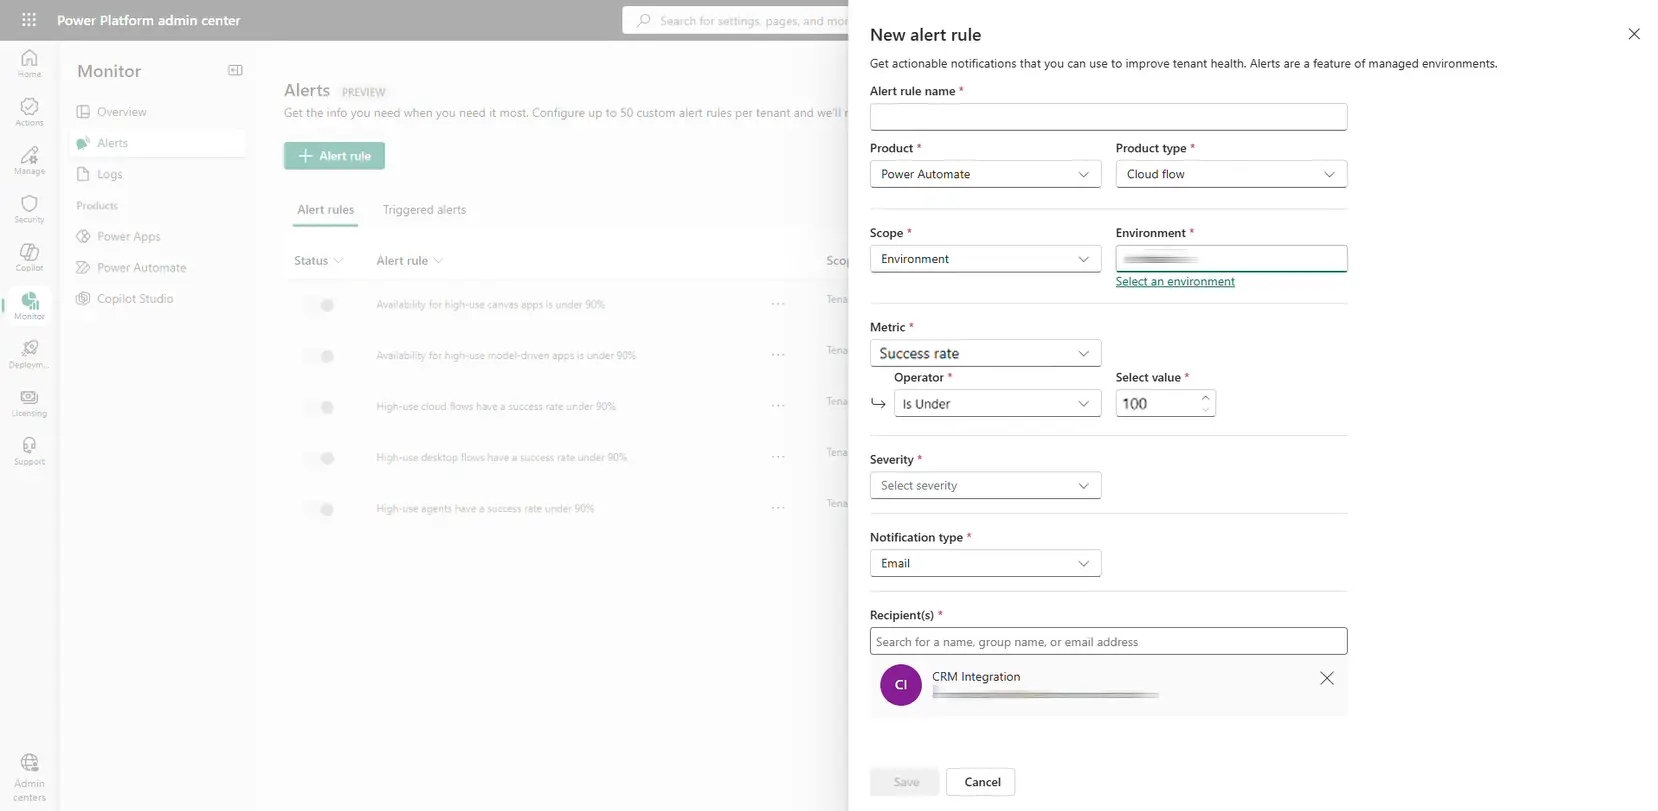Image resolution: width=1658 pixels, height=811 pixels.
Task: Open the app launcher waffle icon
Action: [x=29, y=20]
